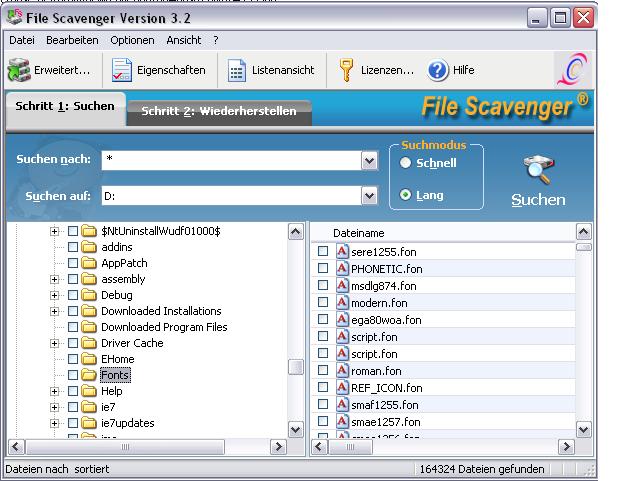642x481 pixels.
Task: Check the box for PHONETIC.fon
Action: pos(323,268)
